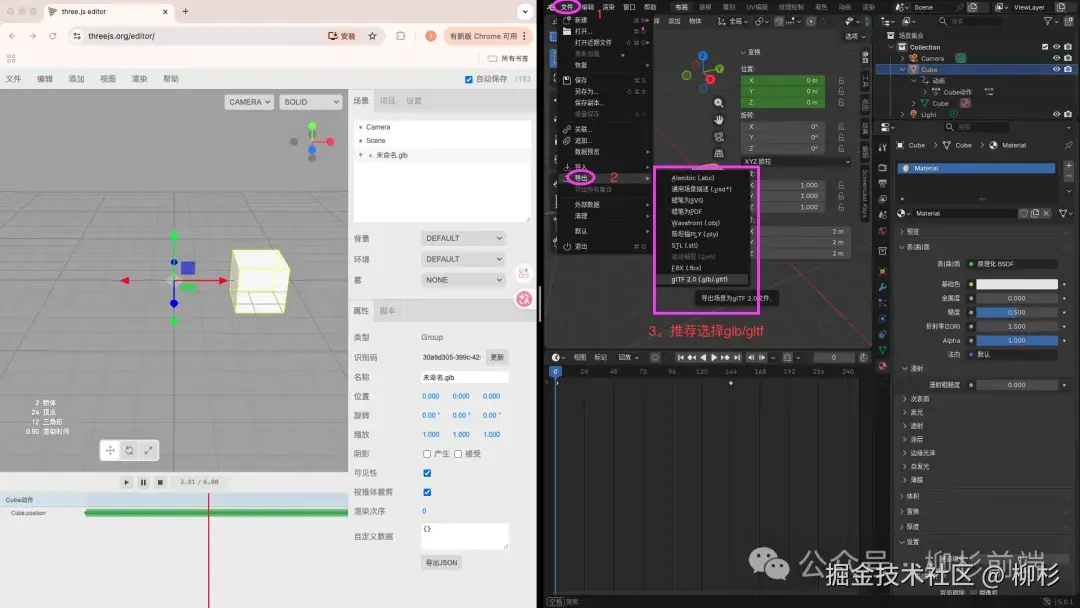Open a new Chrome tab
The height and width of the screenshot is (608, 1080).
tap(185, 12)
